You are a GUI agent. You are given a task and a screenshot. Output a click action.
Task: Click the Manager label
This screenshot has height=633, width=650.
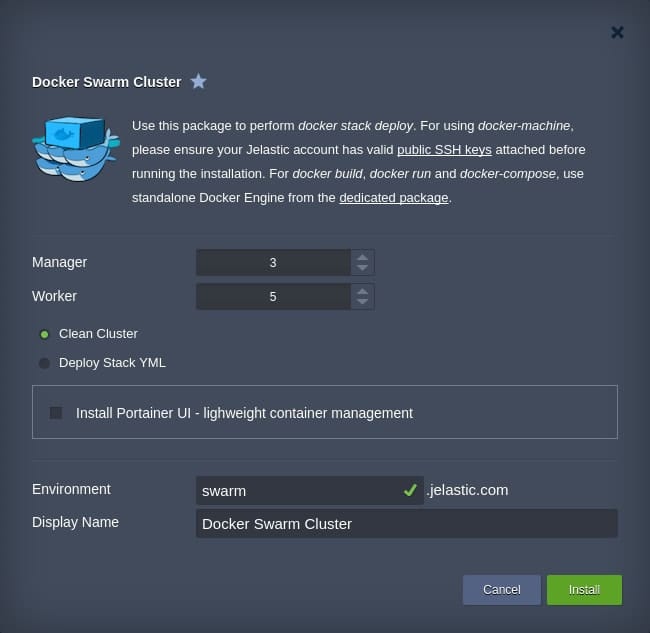[x=59, y=262]
